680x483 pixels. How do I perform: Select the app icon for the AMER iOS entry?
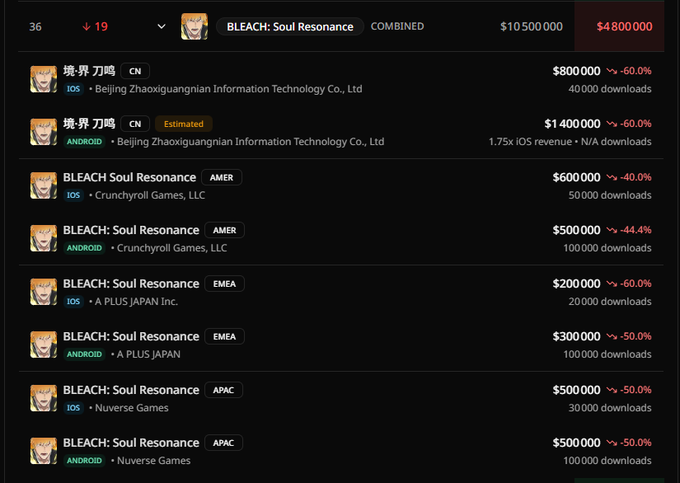coord(43,185)
